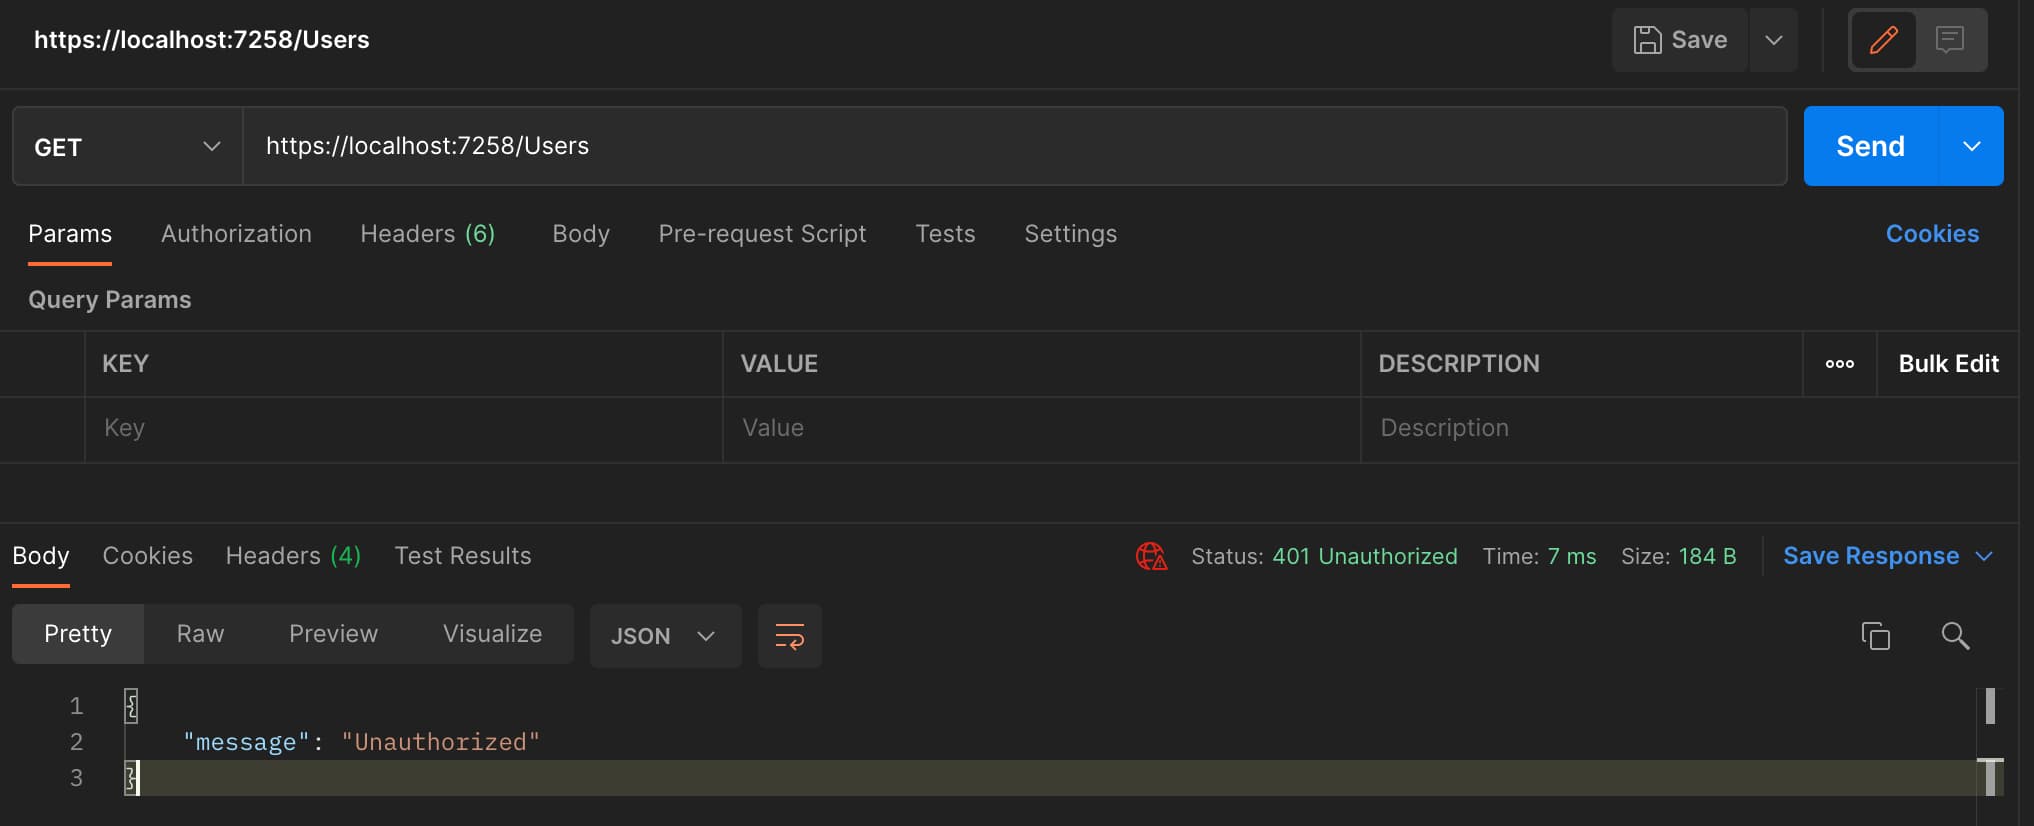Expand the Save options arrow
Screen dimensions: 2034x826
(1774, 40)
